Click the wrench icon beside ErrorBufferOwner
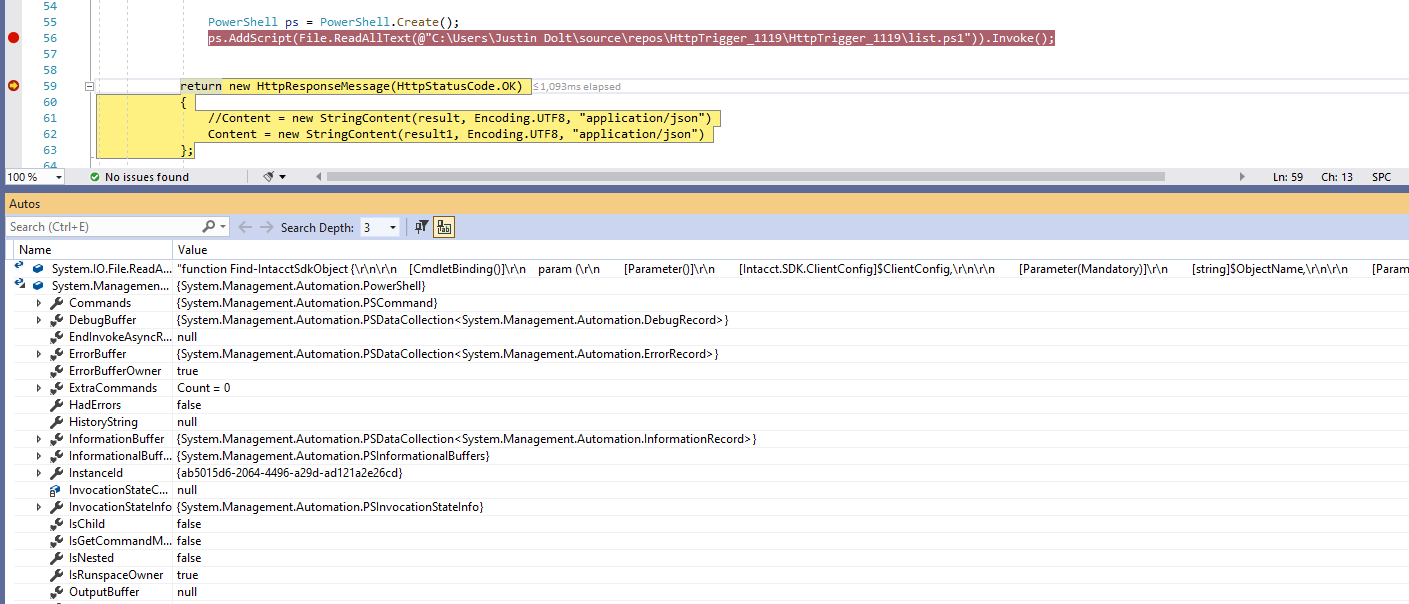Viewport: 1409px width, 604px height. 56,371
